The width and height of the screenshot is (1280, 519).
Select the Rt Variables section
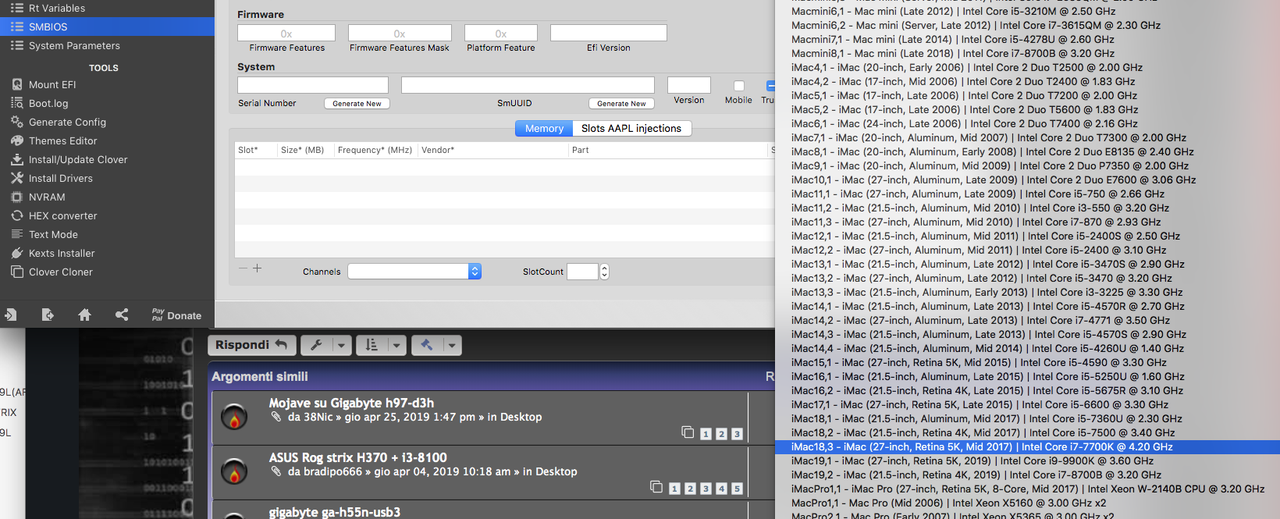pos(107,8)
